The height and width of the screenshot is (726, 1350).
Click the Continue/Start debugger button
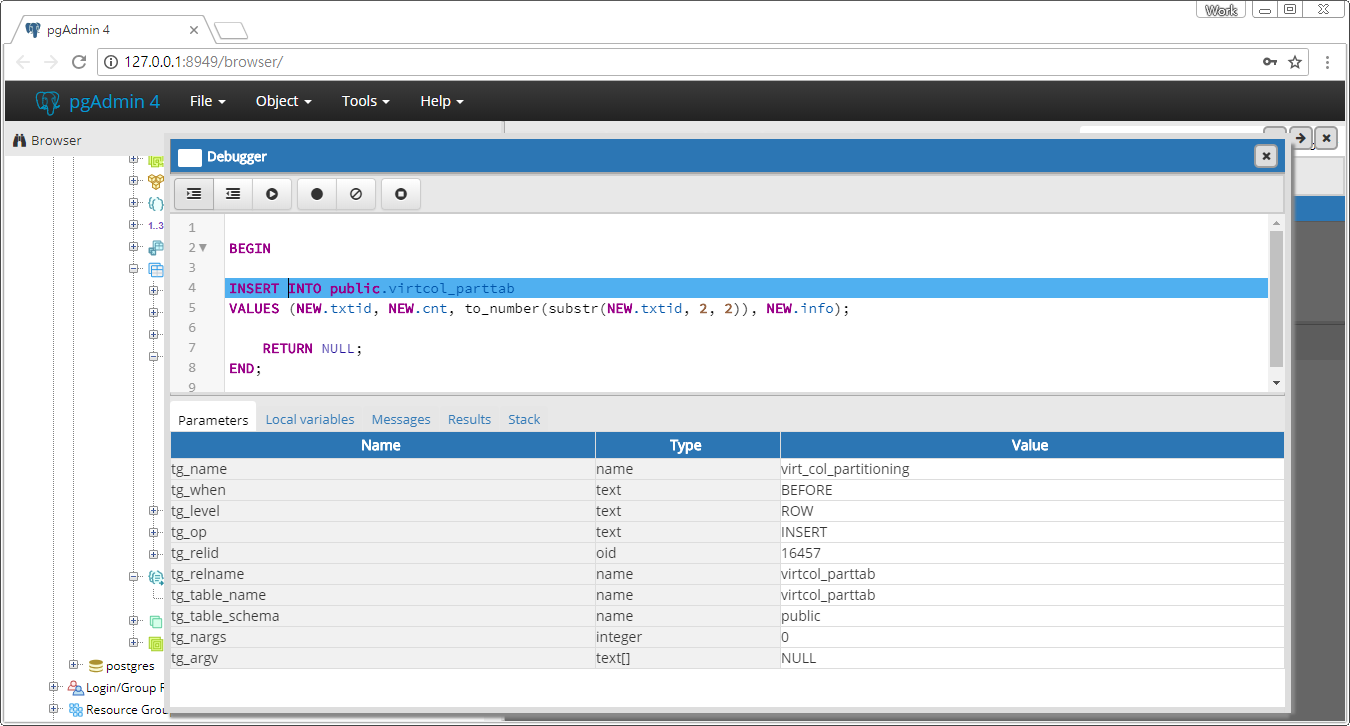[x=272, y=194]
